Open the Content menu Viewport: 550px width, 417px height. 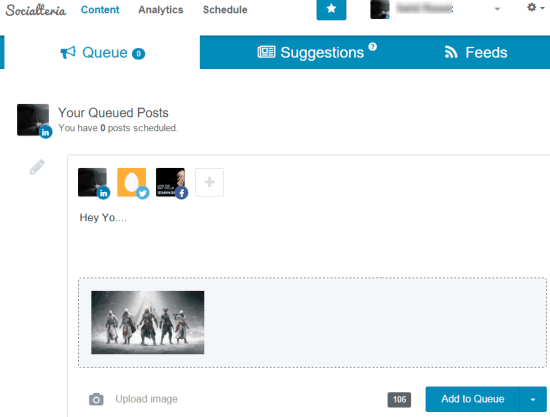pyautogui.click(x=100, y=9)
